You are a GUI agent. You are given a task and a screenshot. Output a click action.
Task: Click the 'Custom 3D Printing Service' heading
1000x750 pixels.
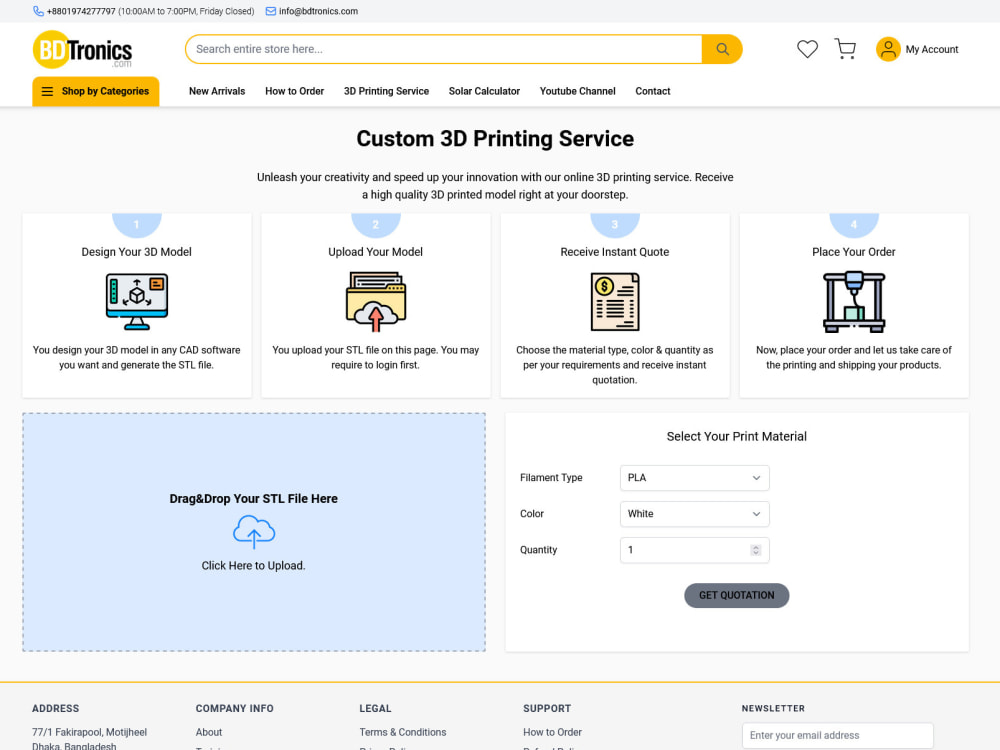click(x=495, y=138)
